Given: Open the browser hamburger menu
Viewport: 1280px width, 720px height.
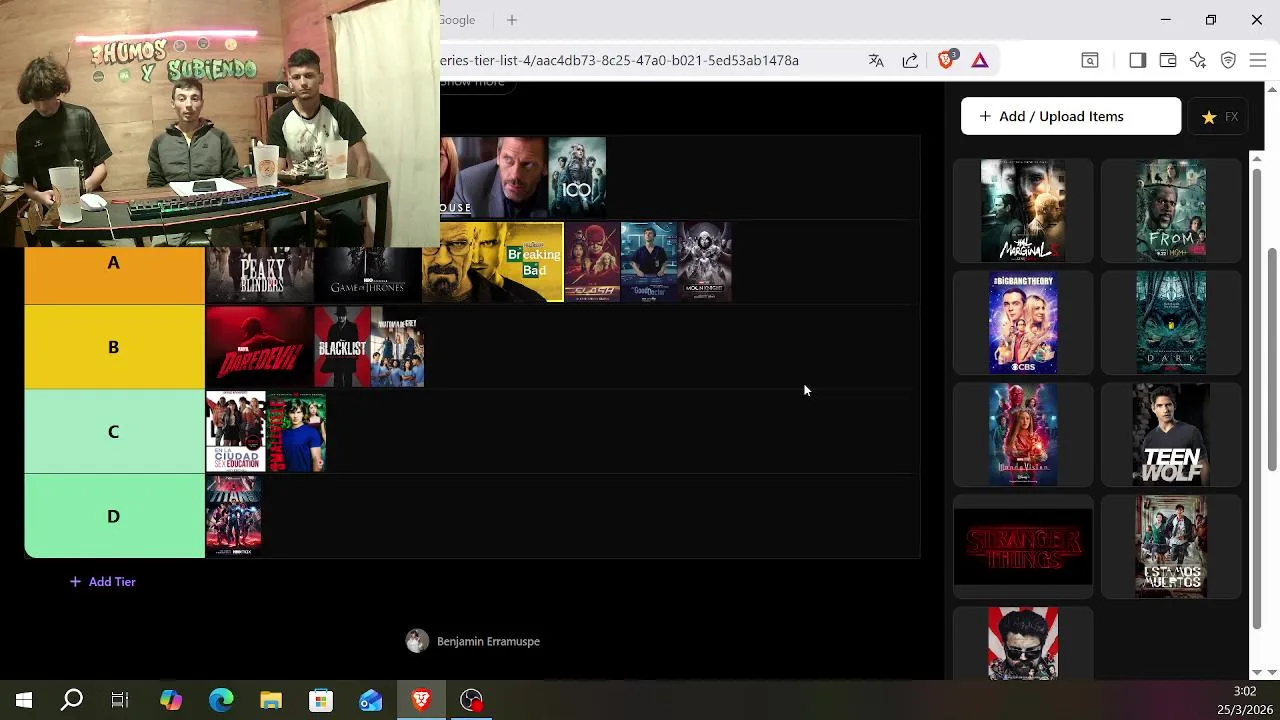Looking at the screenshot, I should tap(1258, 60).
